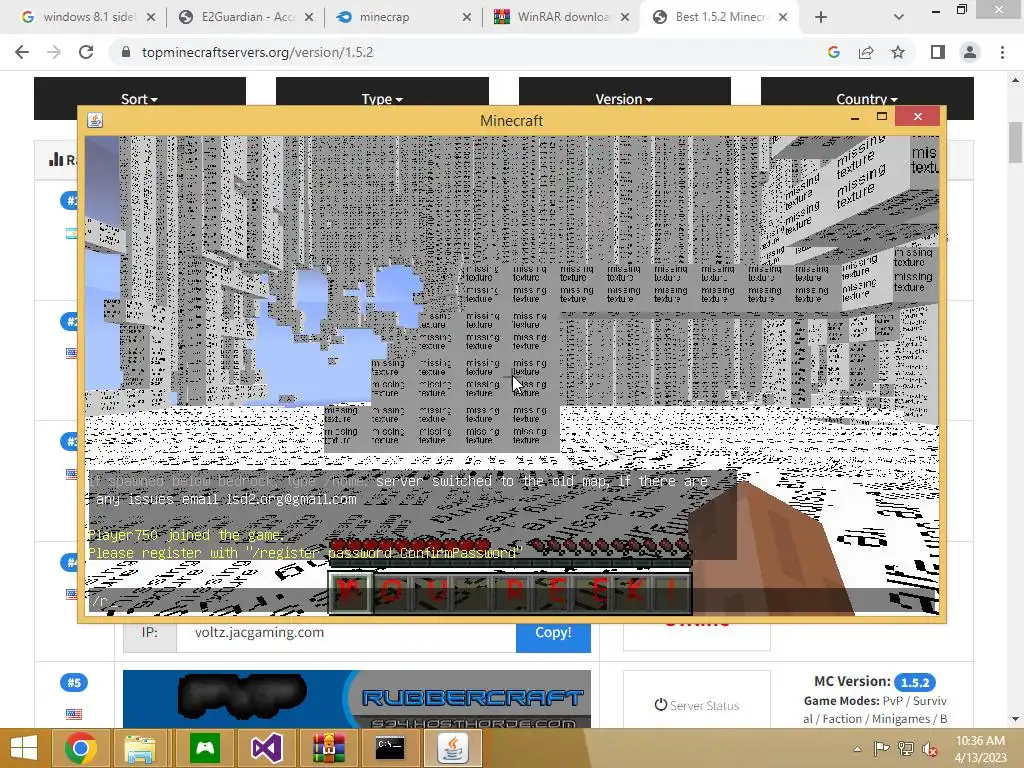Viewport: 1024px width, 768px height.
Task: Select the Java Minecraft taskbar icon
Action: pos(453,748)
